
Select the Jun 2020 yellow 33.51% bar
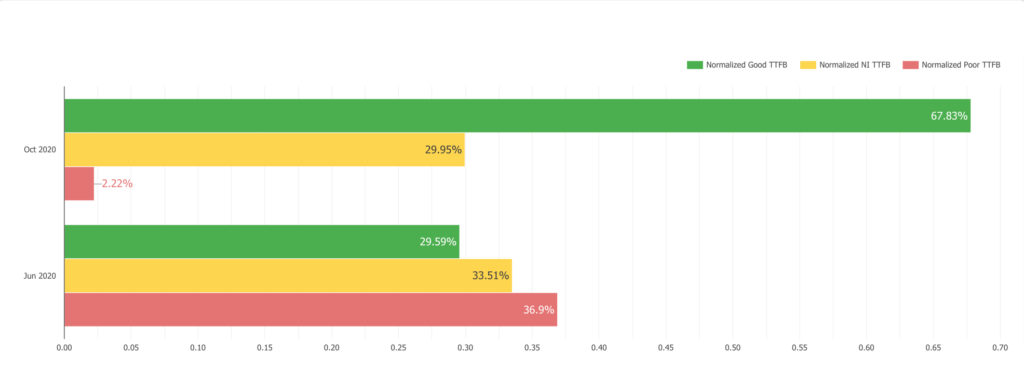pyautogui.click(x=288, y=275)
